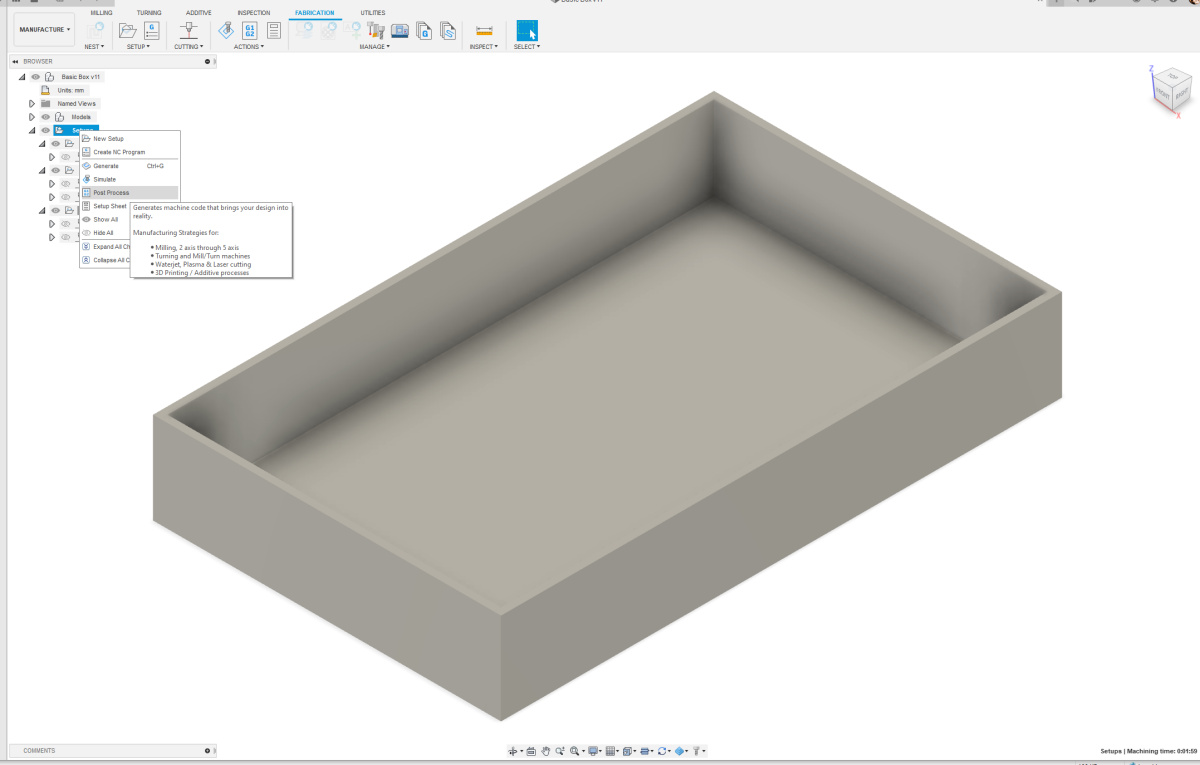
Task: Open Grid and Snaps settings icon
Action: click(611, 750)
